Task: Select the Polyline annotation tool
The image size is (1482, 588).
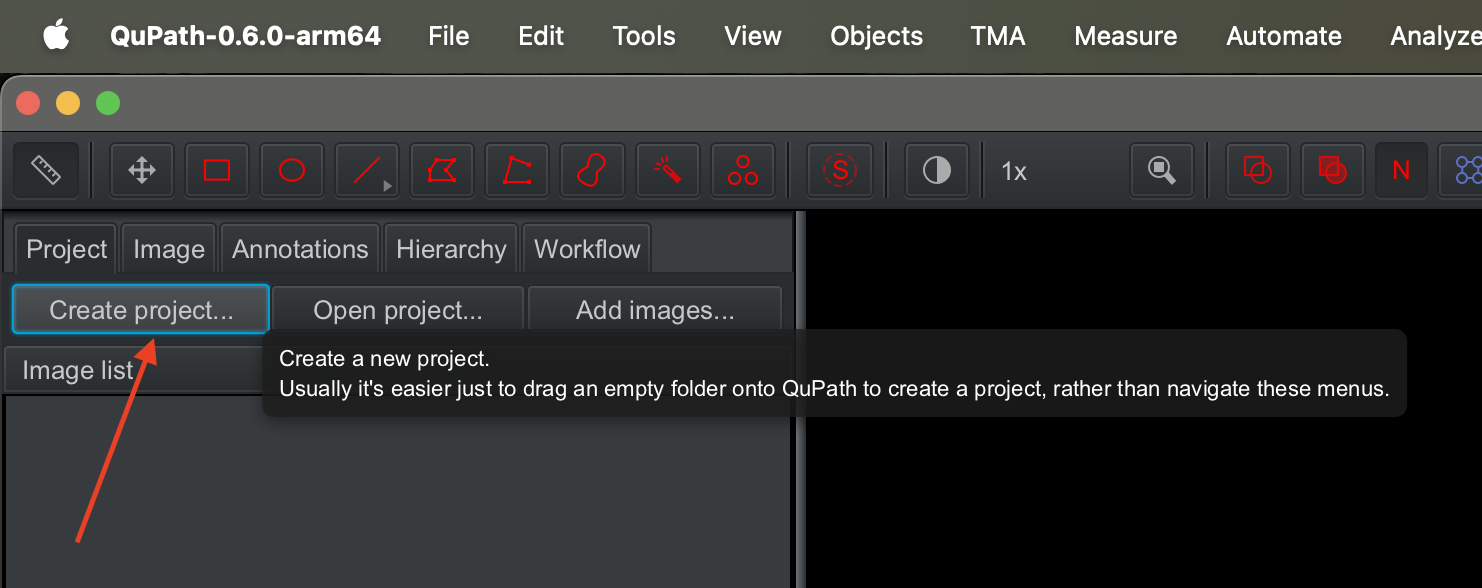Action: pyautogui.click(x=517, y=171)
